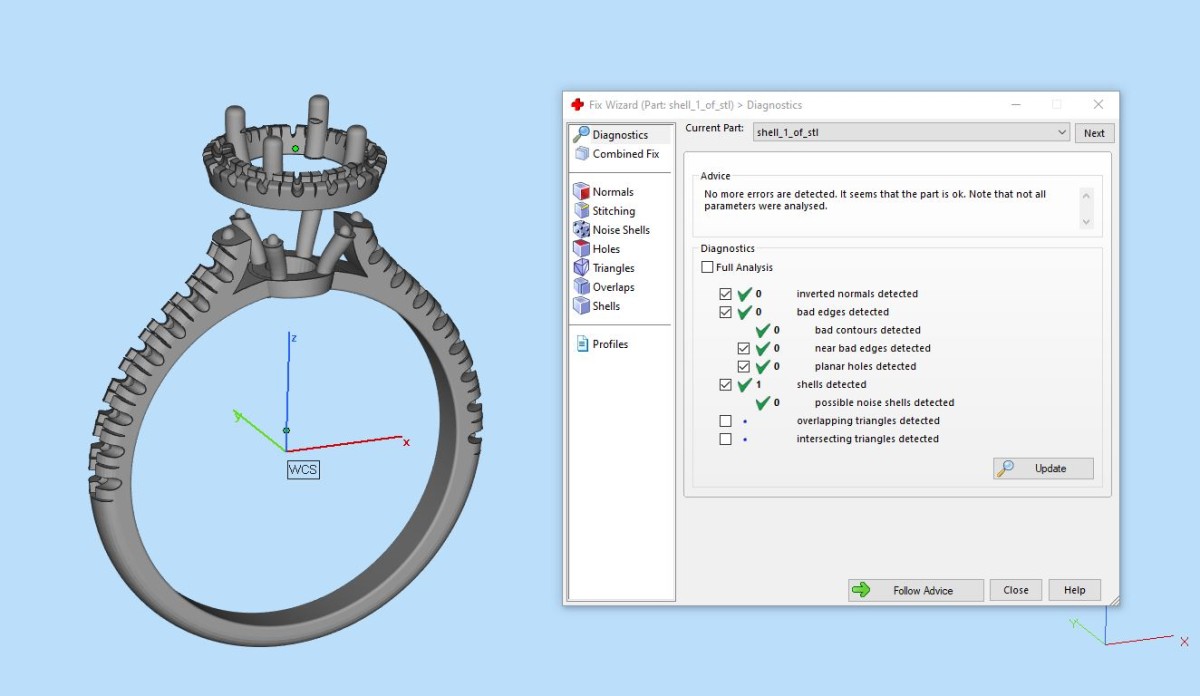Enable the intersecting triangles detected checkbox

tap(726, 439)
